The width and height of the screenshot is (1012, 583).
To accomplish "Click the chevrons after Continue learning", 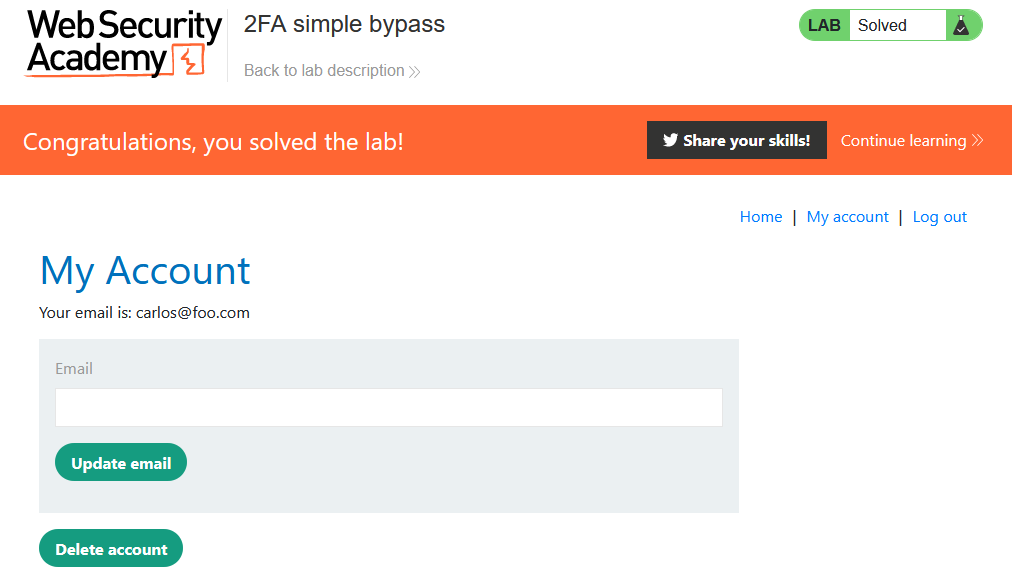I will tap(978, 141).
